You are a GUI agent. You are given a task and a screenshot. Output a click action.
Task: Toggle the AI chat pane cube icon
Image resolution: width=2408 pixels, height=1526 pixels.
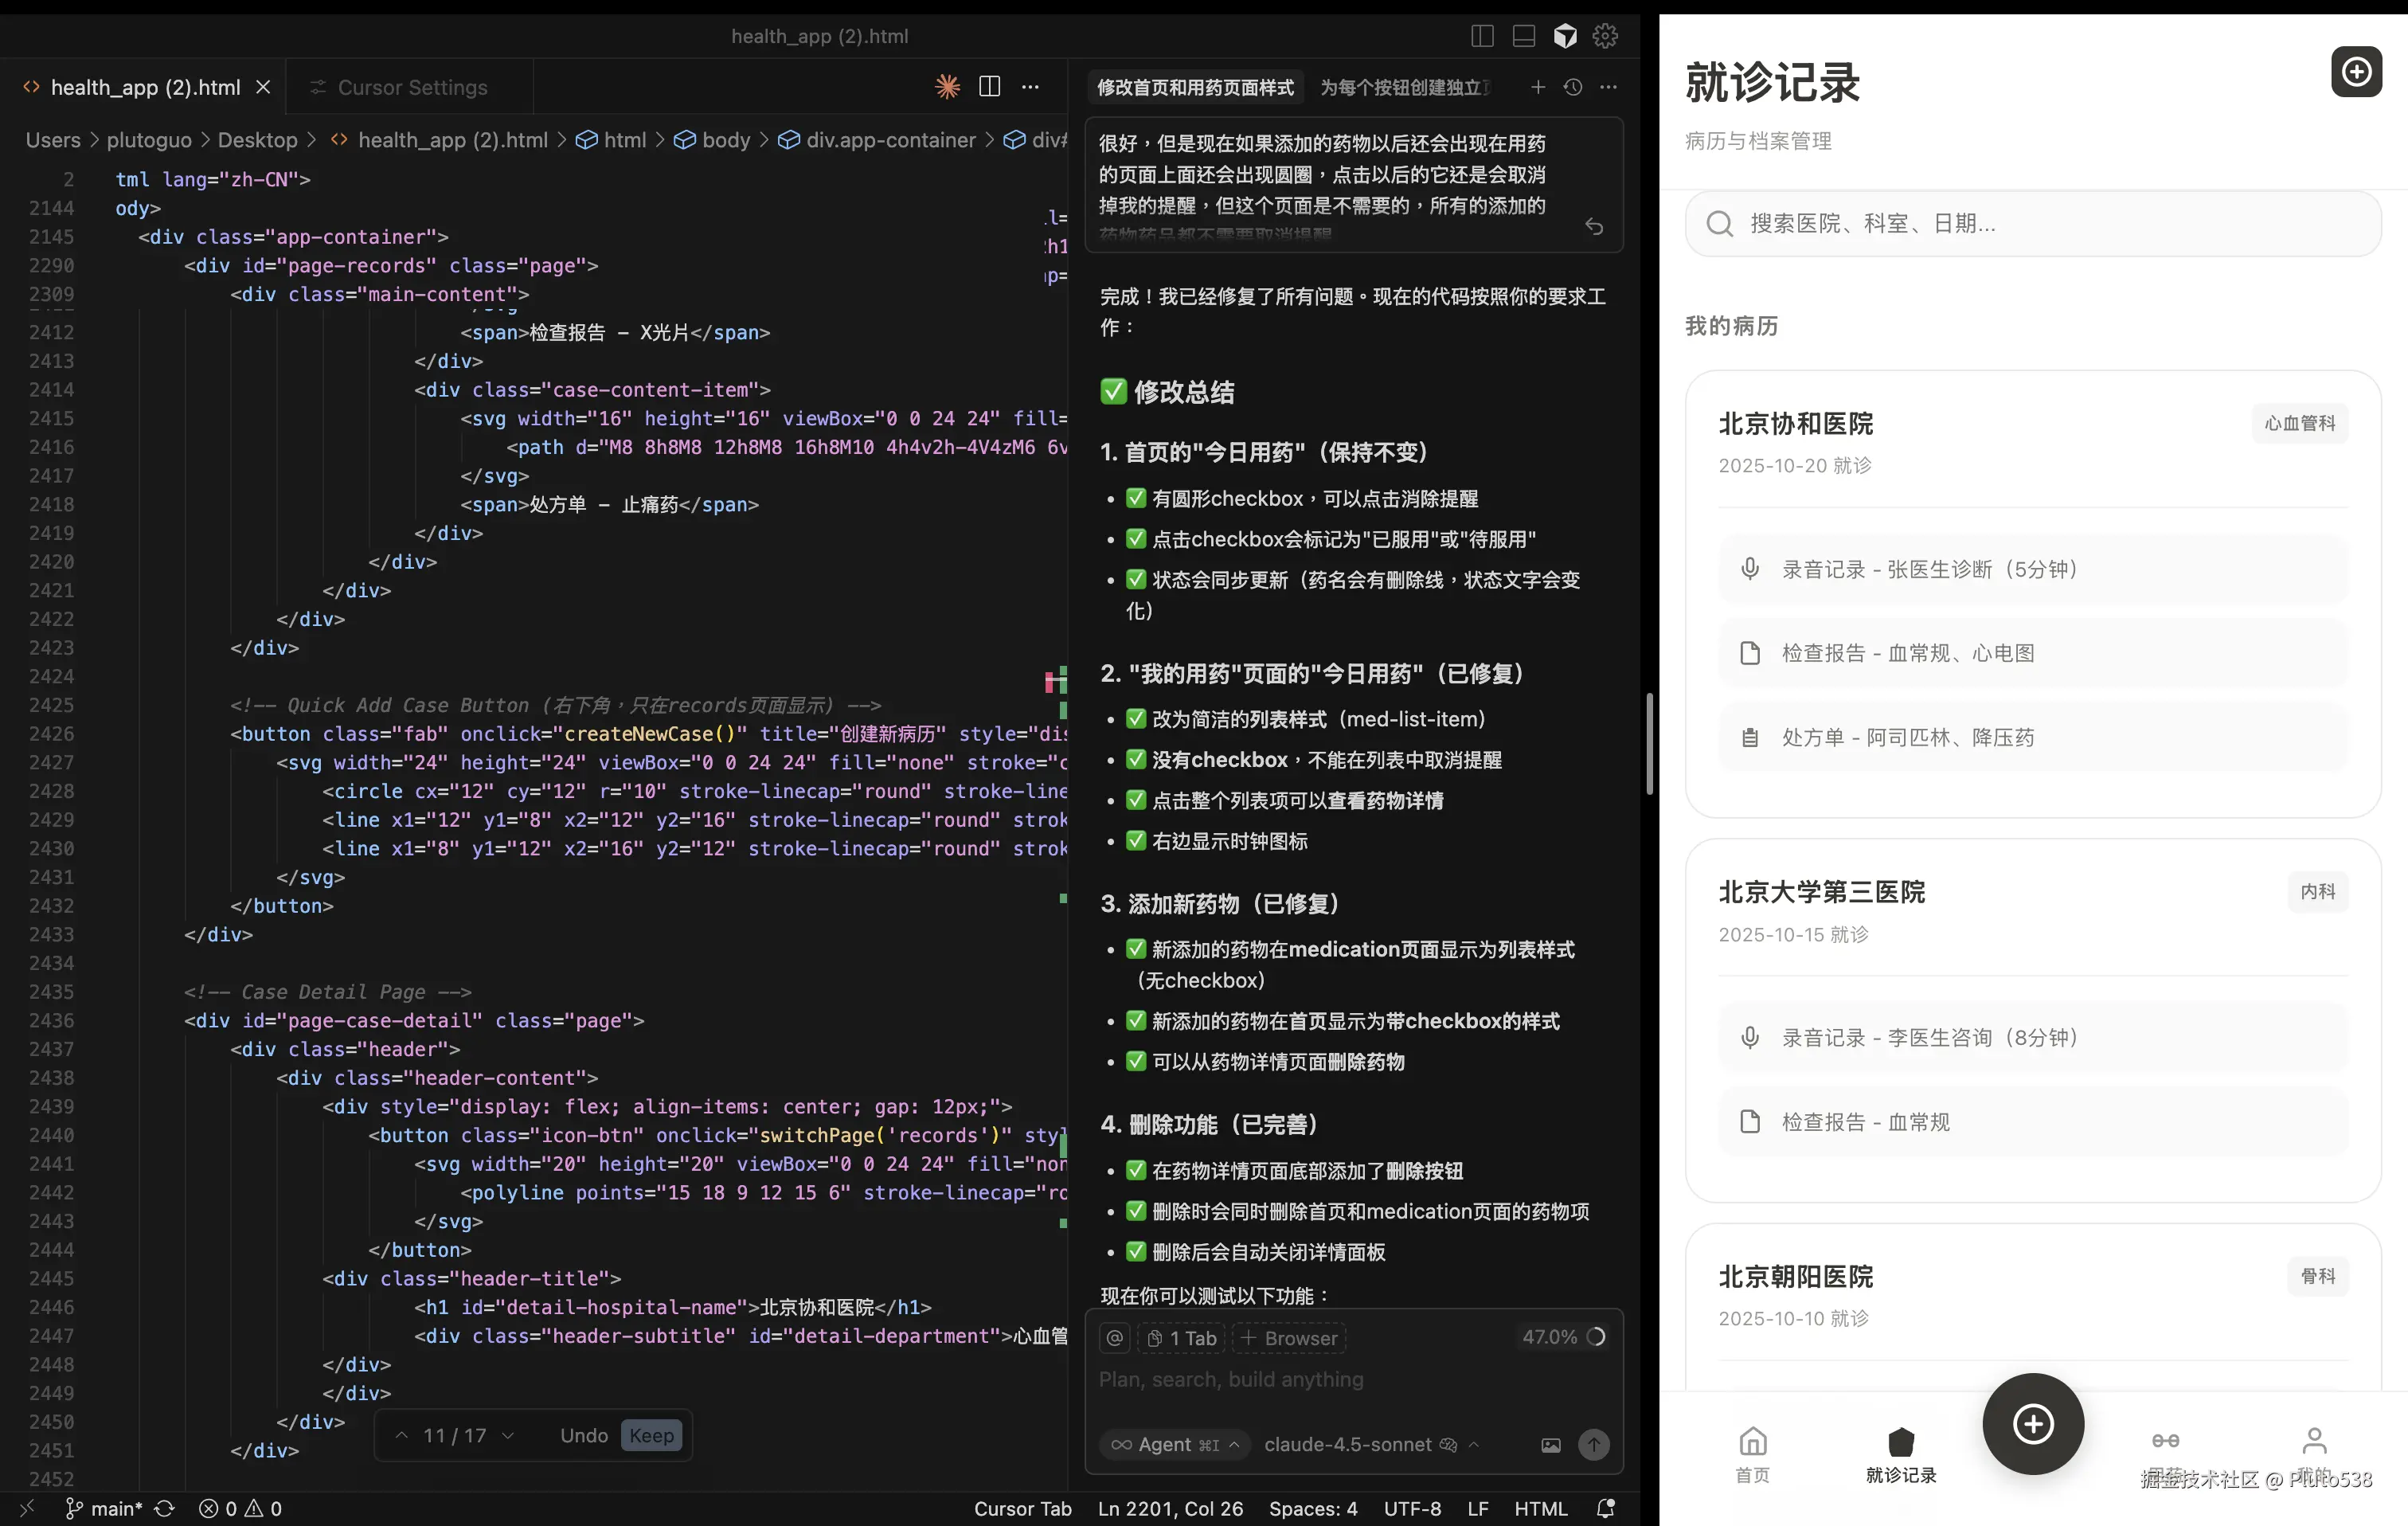click(x=1565, y=36)
